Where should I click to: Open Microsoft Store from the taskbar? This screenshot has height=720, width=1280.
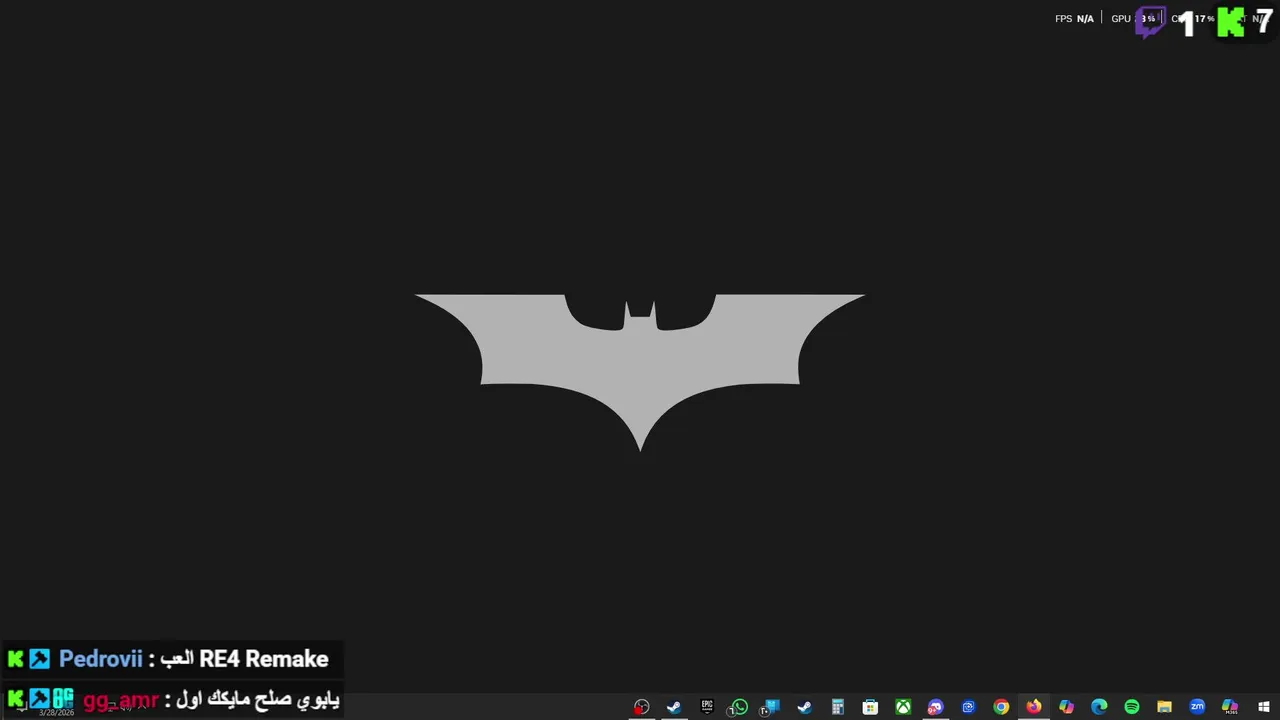pyautogui.click(x=870, y=707)
